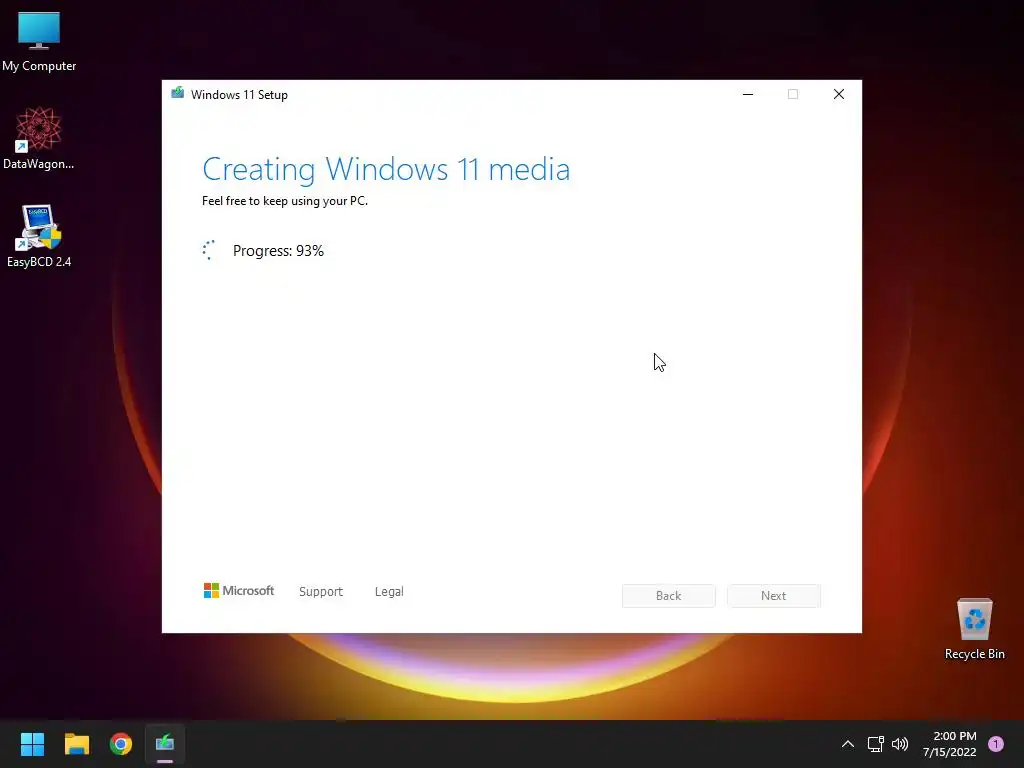Click the Progress: 93% text
This screenshot has height=768, width=1024.
(x=278, y=251)
